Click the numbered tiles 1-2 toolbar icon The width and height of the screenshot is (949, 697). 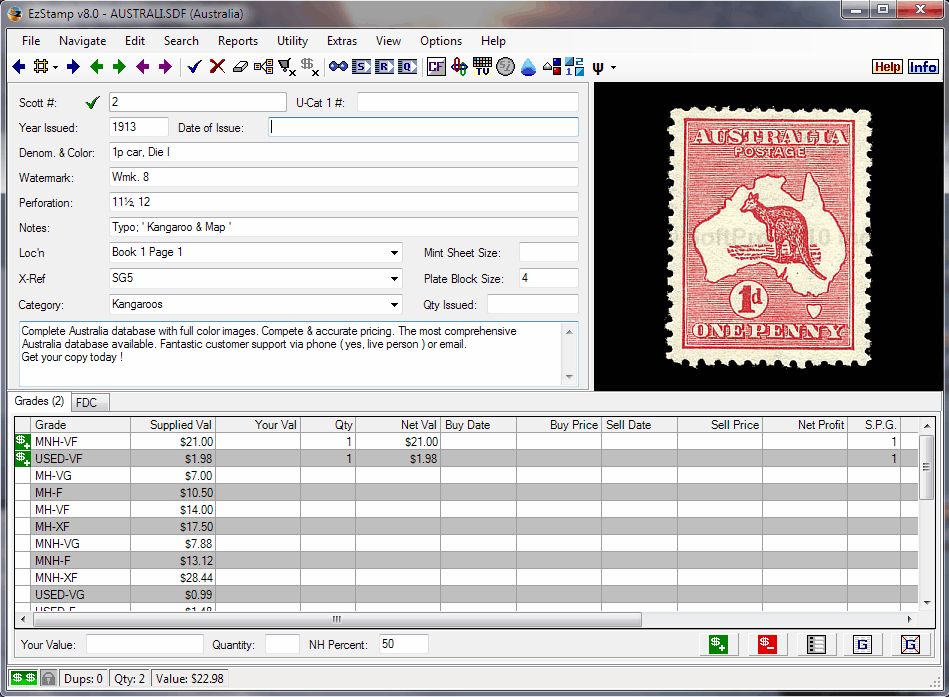[574, 67]
